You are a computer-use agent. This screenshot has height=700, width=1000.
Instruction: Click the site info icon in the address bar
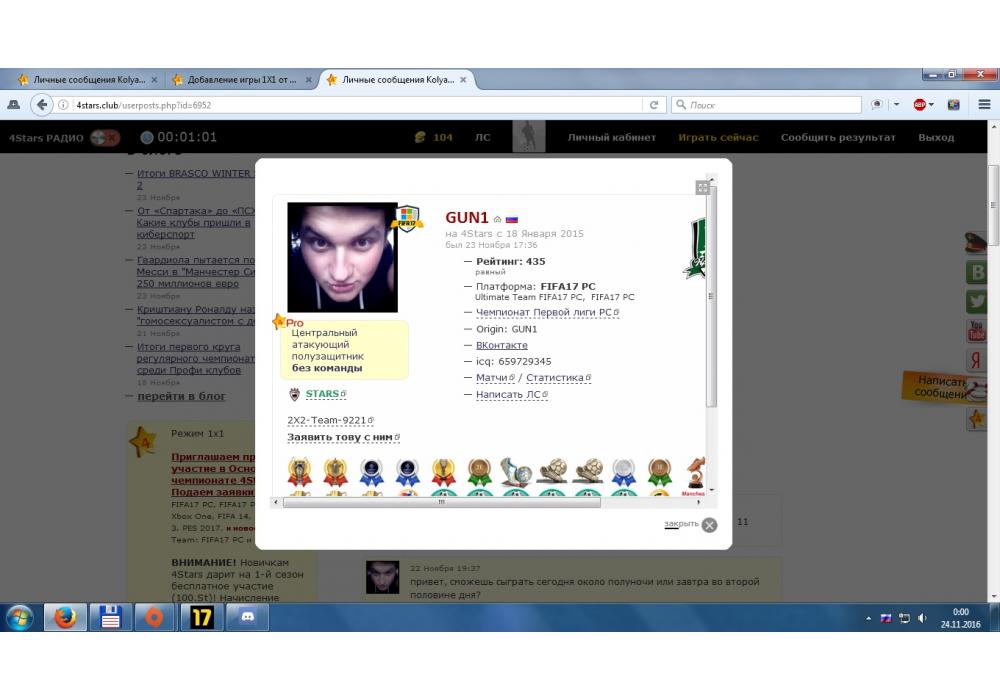pos(63,105)
